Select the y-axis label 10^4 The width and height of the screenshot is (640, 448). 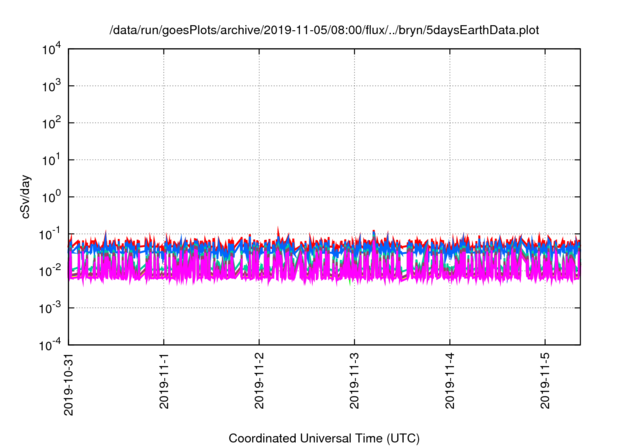[x=52, y=50]
